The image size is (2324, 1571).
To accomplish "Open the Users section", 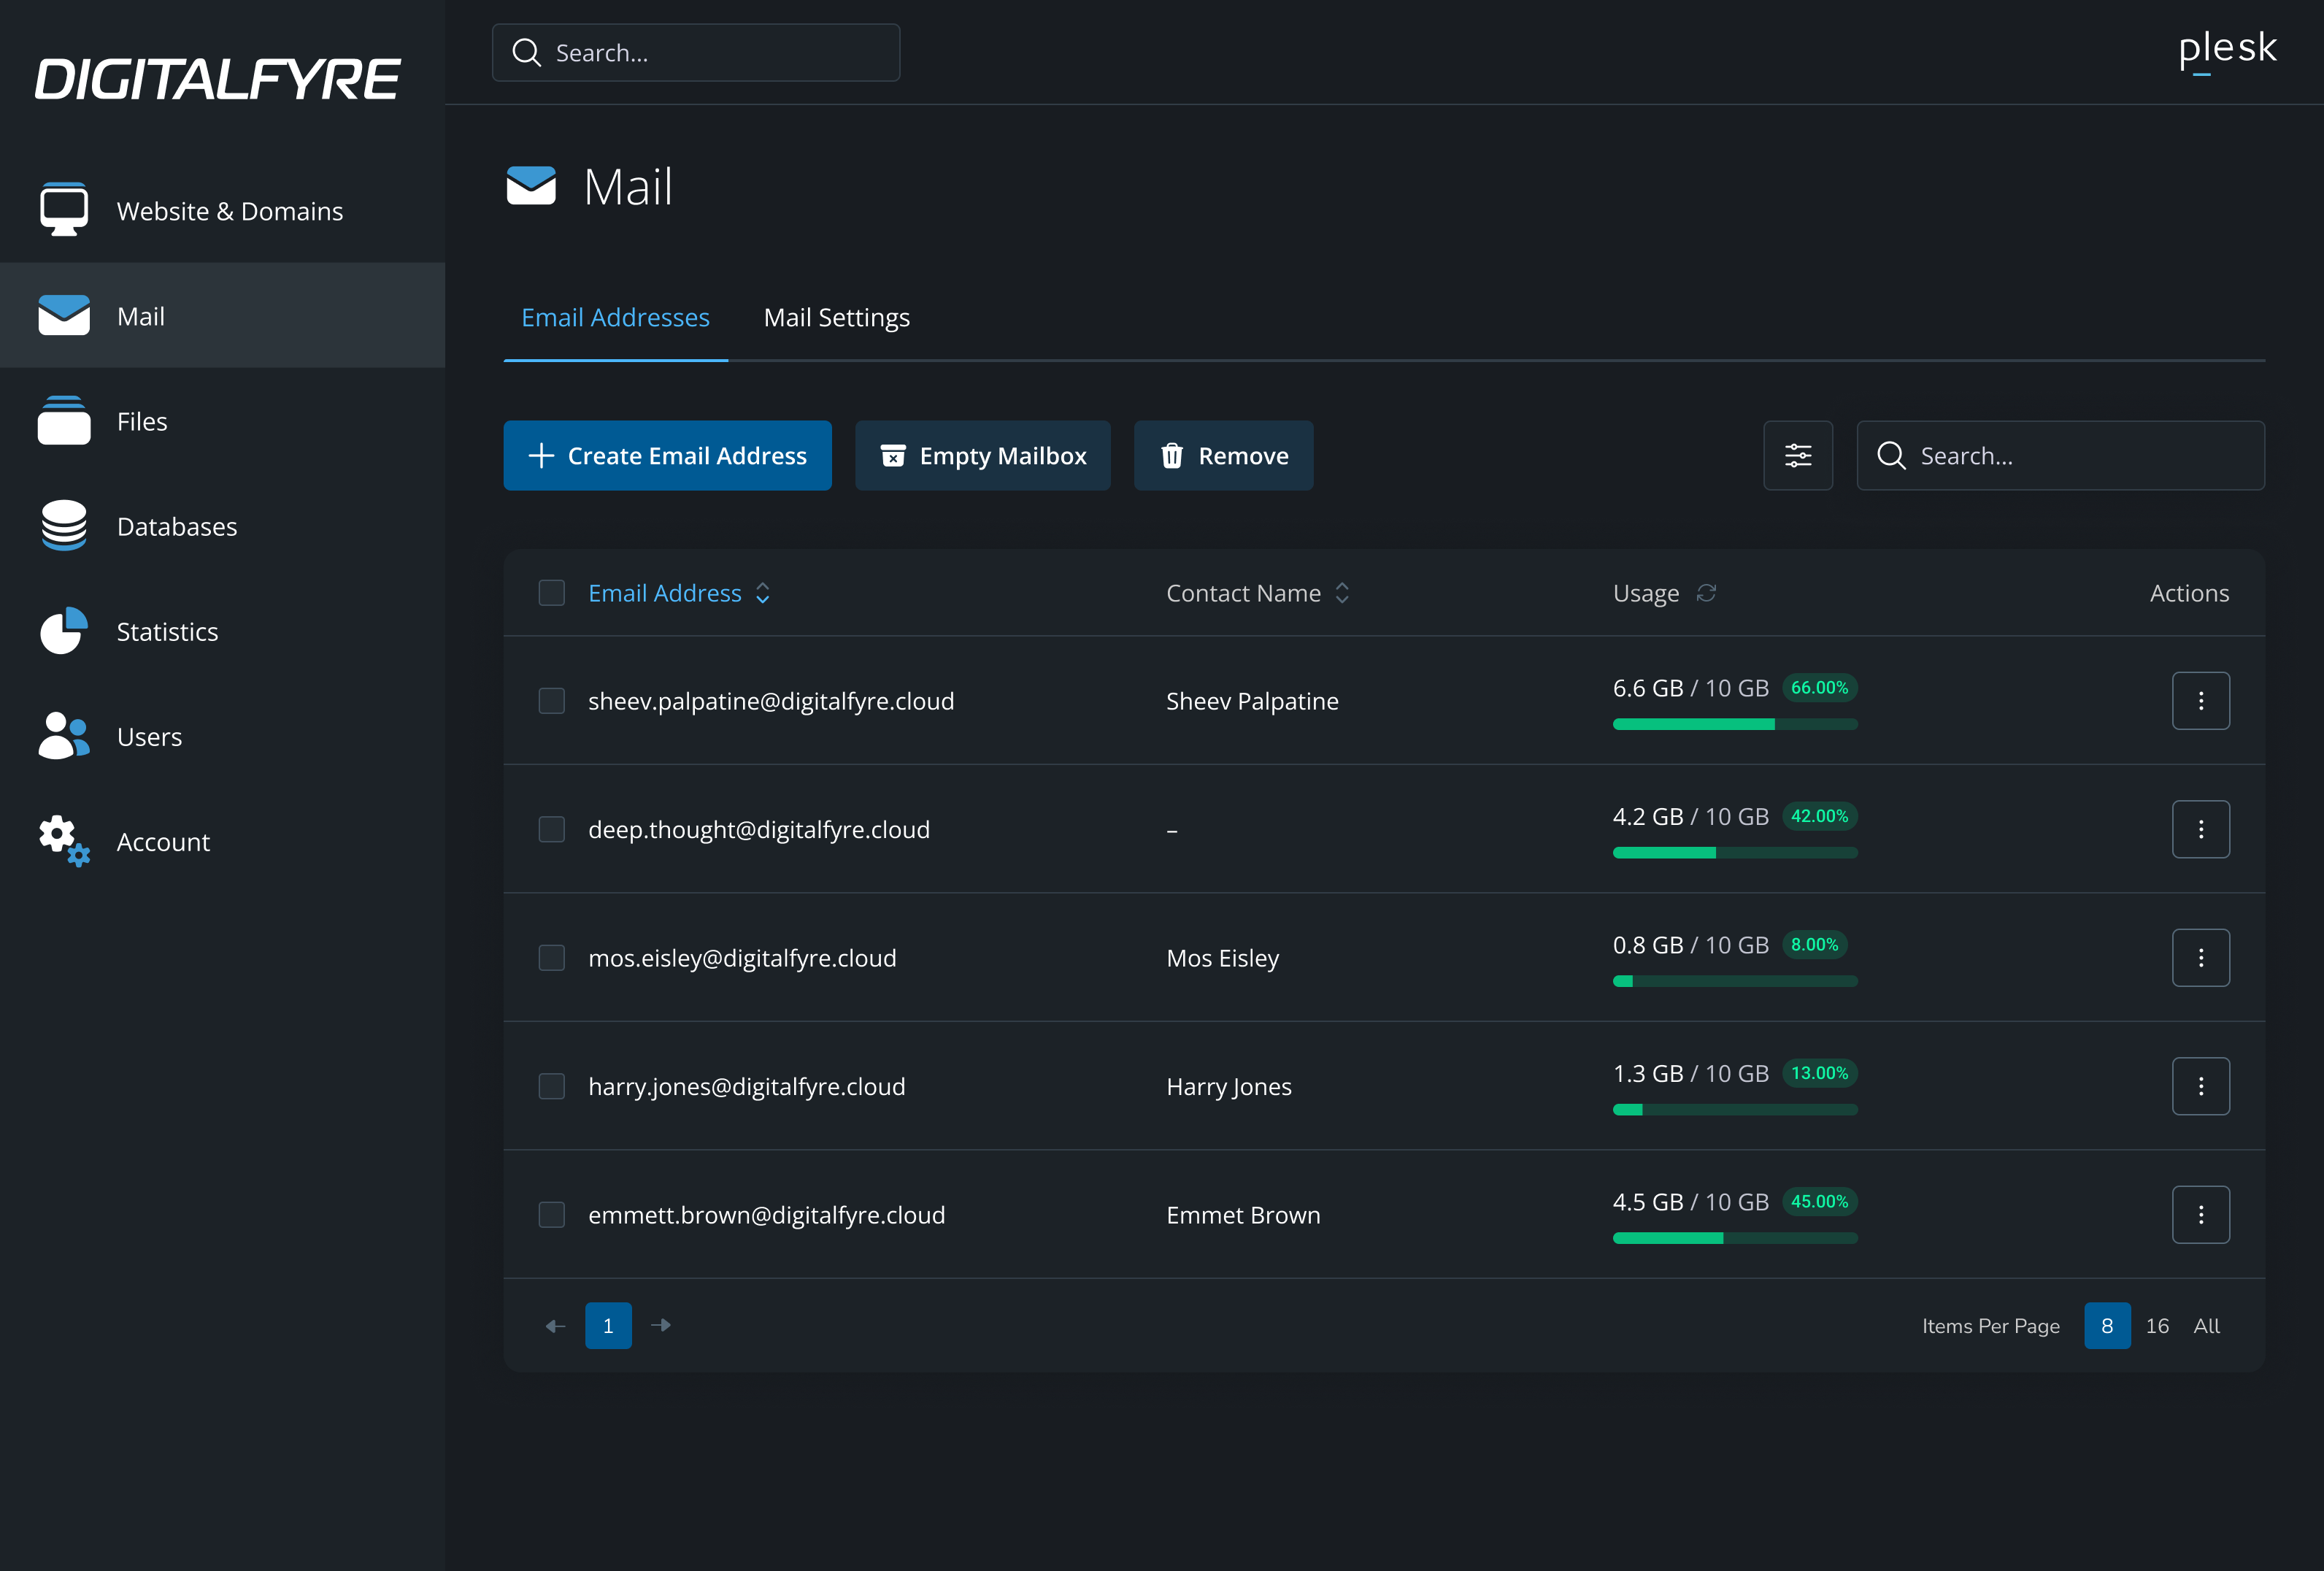I will 222,736.
